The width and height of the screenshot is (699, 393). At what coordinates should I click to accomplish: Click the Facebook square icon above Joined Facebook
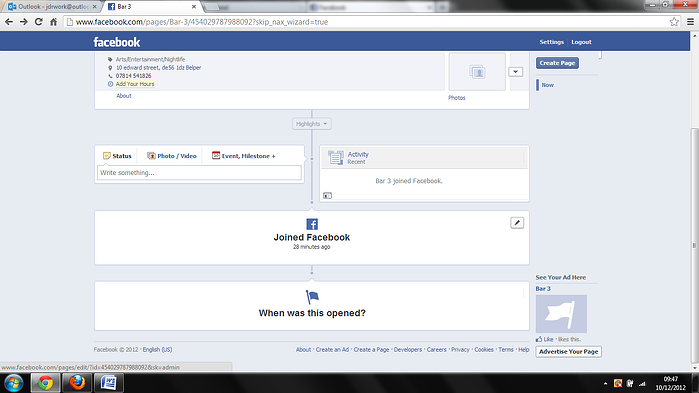[x=312, y=224]
